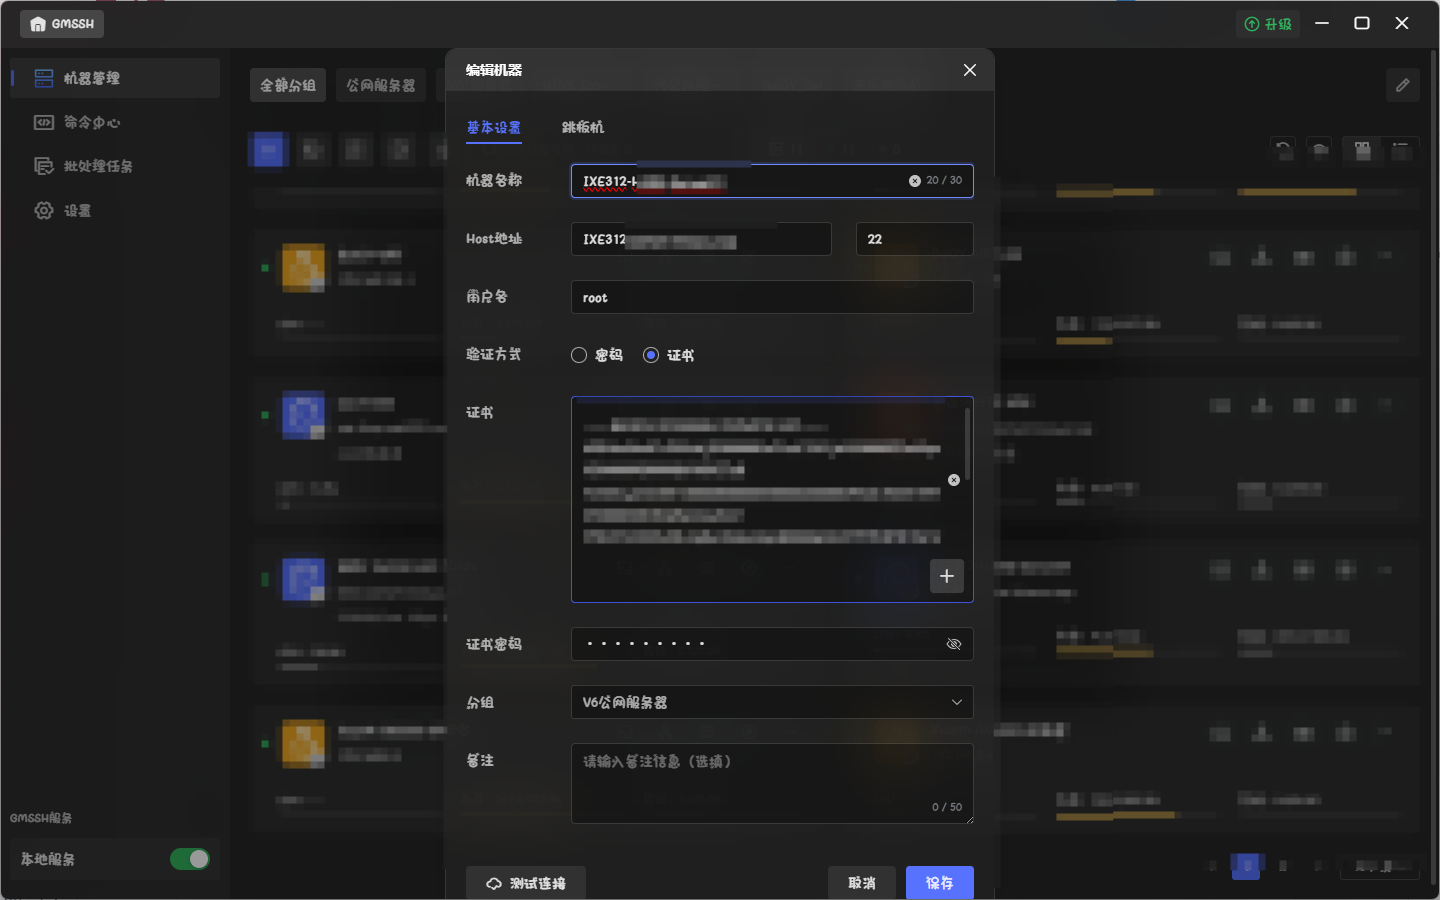The height and width of the screenshot is (900, 1440).
Task: Close the 编辑机器 dialog
Action: [x=970, y=70]
